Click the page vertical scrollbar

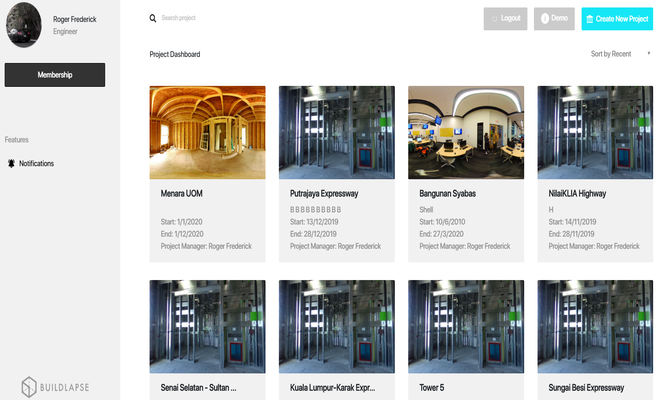(x=656, y=200)
